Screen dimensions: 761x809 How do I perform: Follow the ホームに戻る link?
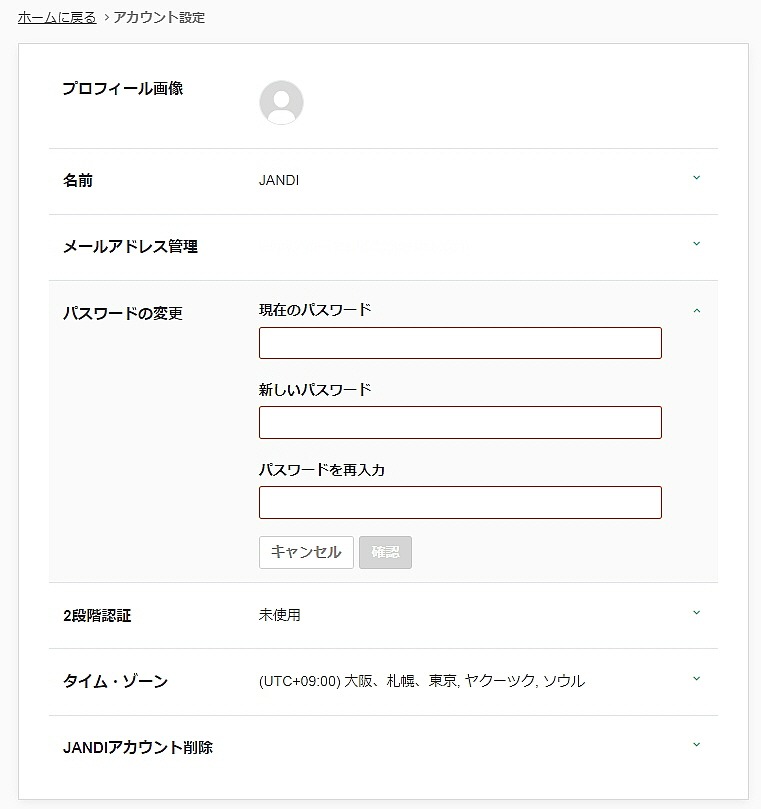click(x=57, y=18)
